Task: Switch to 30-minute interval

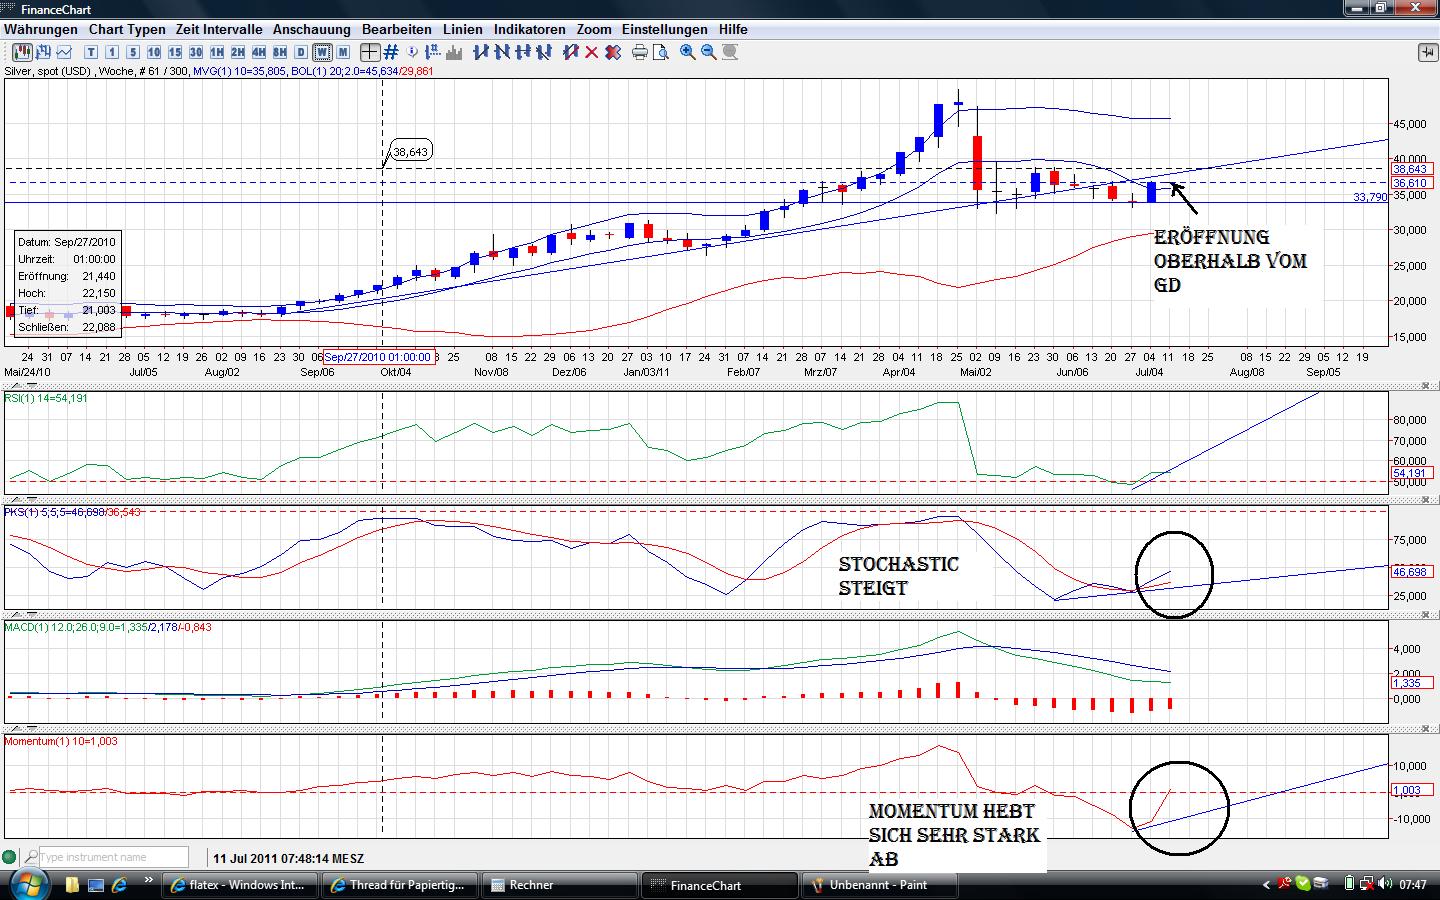Action: click(x=196, y=52)
